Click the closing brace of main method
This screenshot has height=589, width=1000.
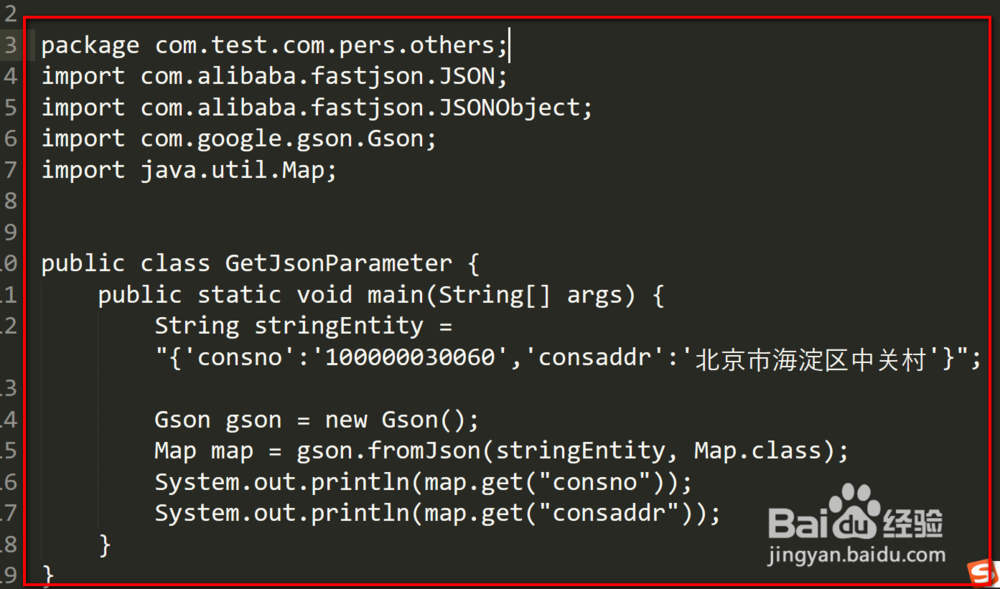coord(105,545)
